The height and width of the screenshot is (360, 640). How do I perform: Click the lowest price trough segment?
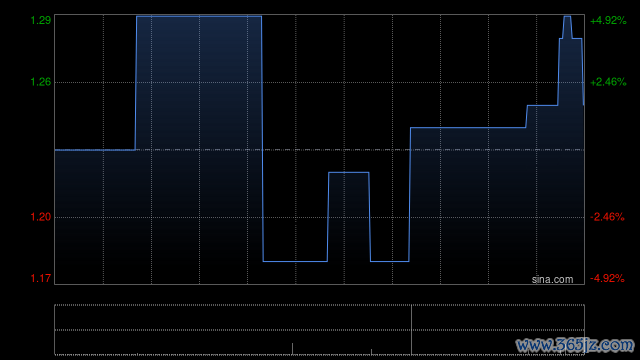point(295,261)
